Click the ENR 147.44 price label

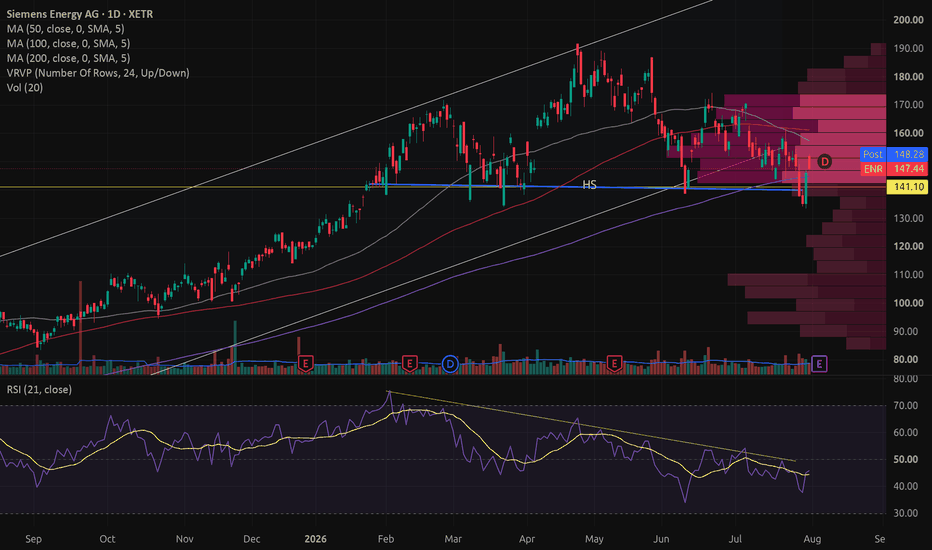point(893,169)
